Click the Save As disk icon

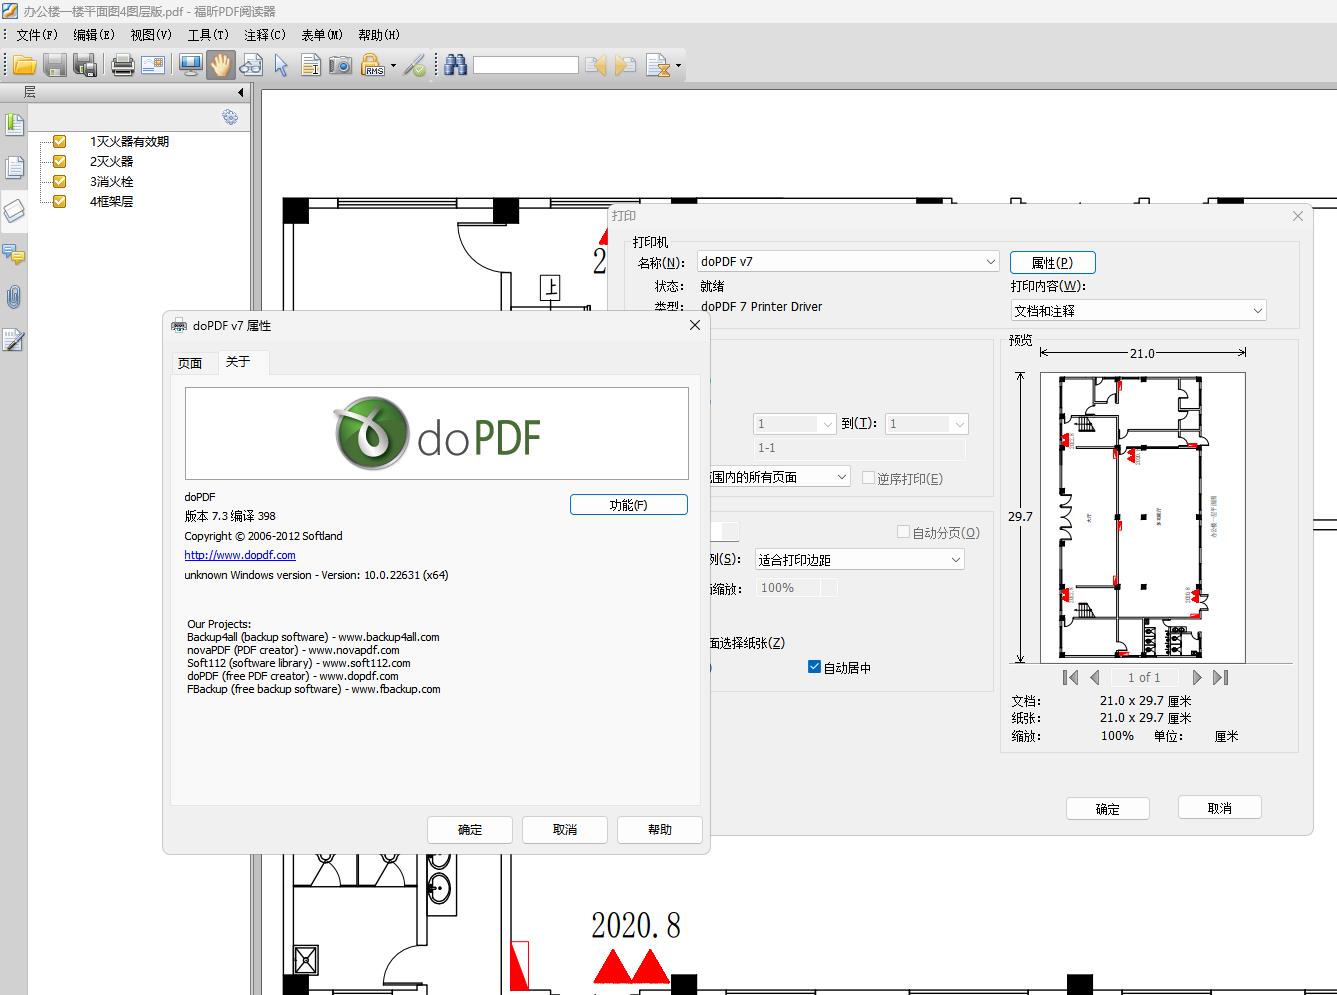(86, 66)
